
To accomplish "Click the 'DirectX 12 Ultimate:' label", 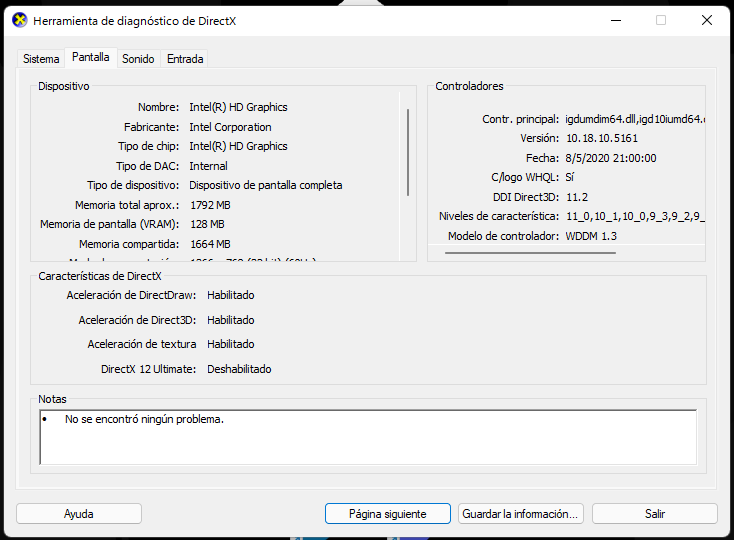I will tap(148, 369).
